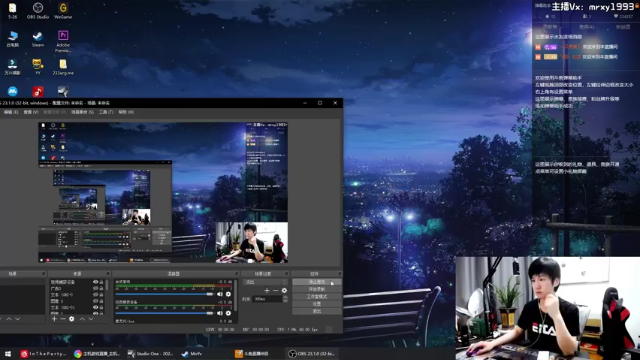Open the 场景集合(S) menu in OBS

pyautogui.click(x=82, y=112)
